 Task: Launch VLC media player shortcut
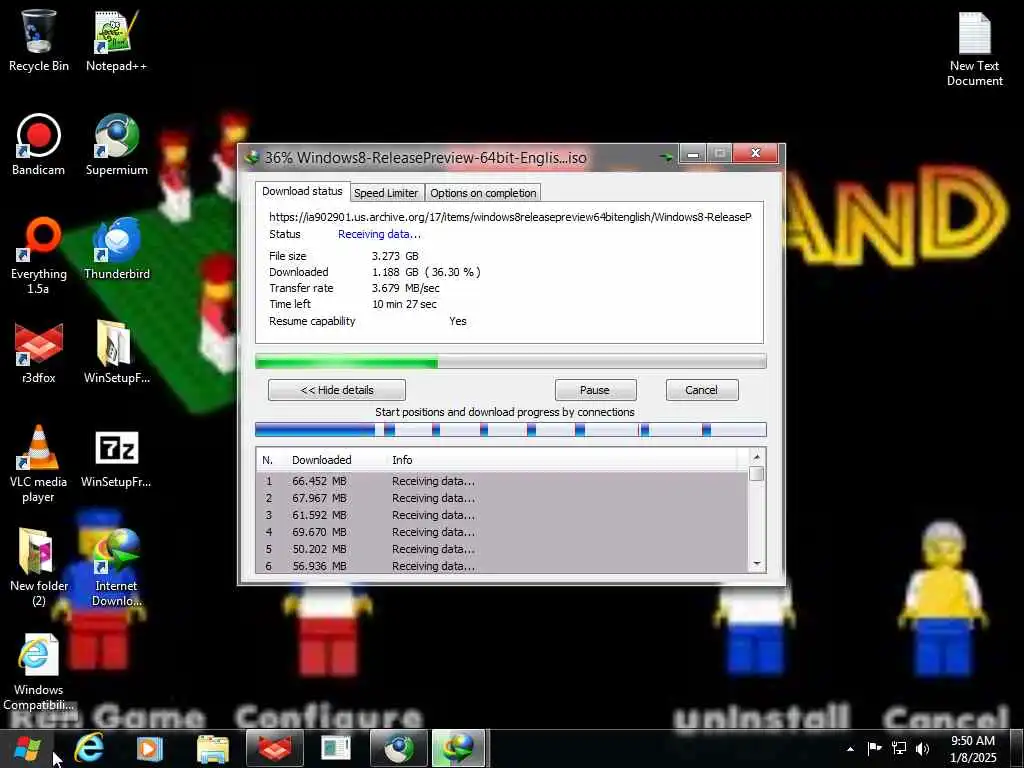coord(39,464)
